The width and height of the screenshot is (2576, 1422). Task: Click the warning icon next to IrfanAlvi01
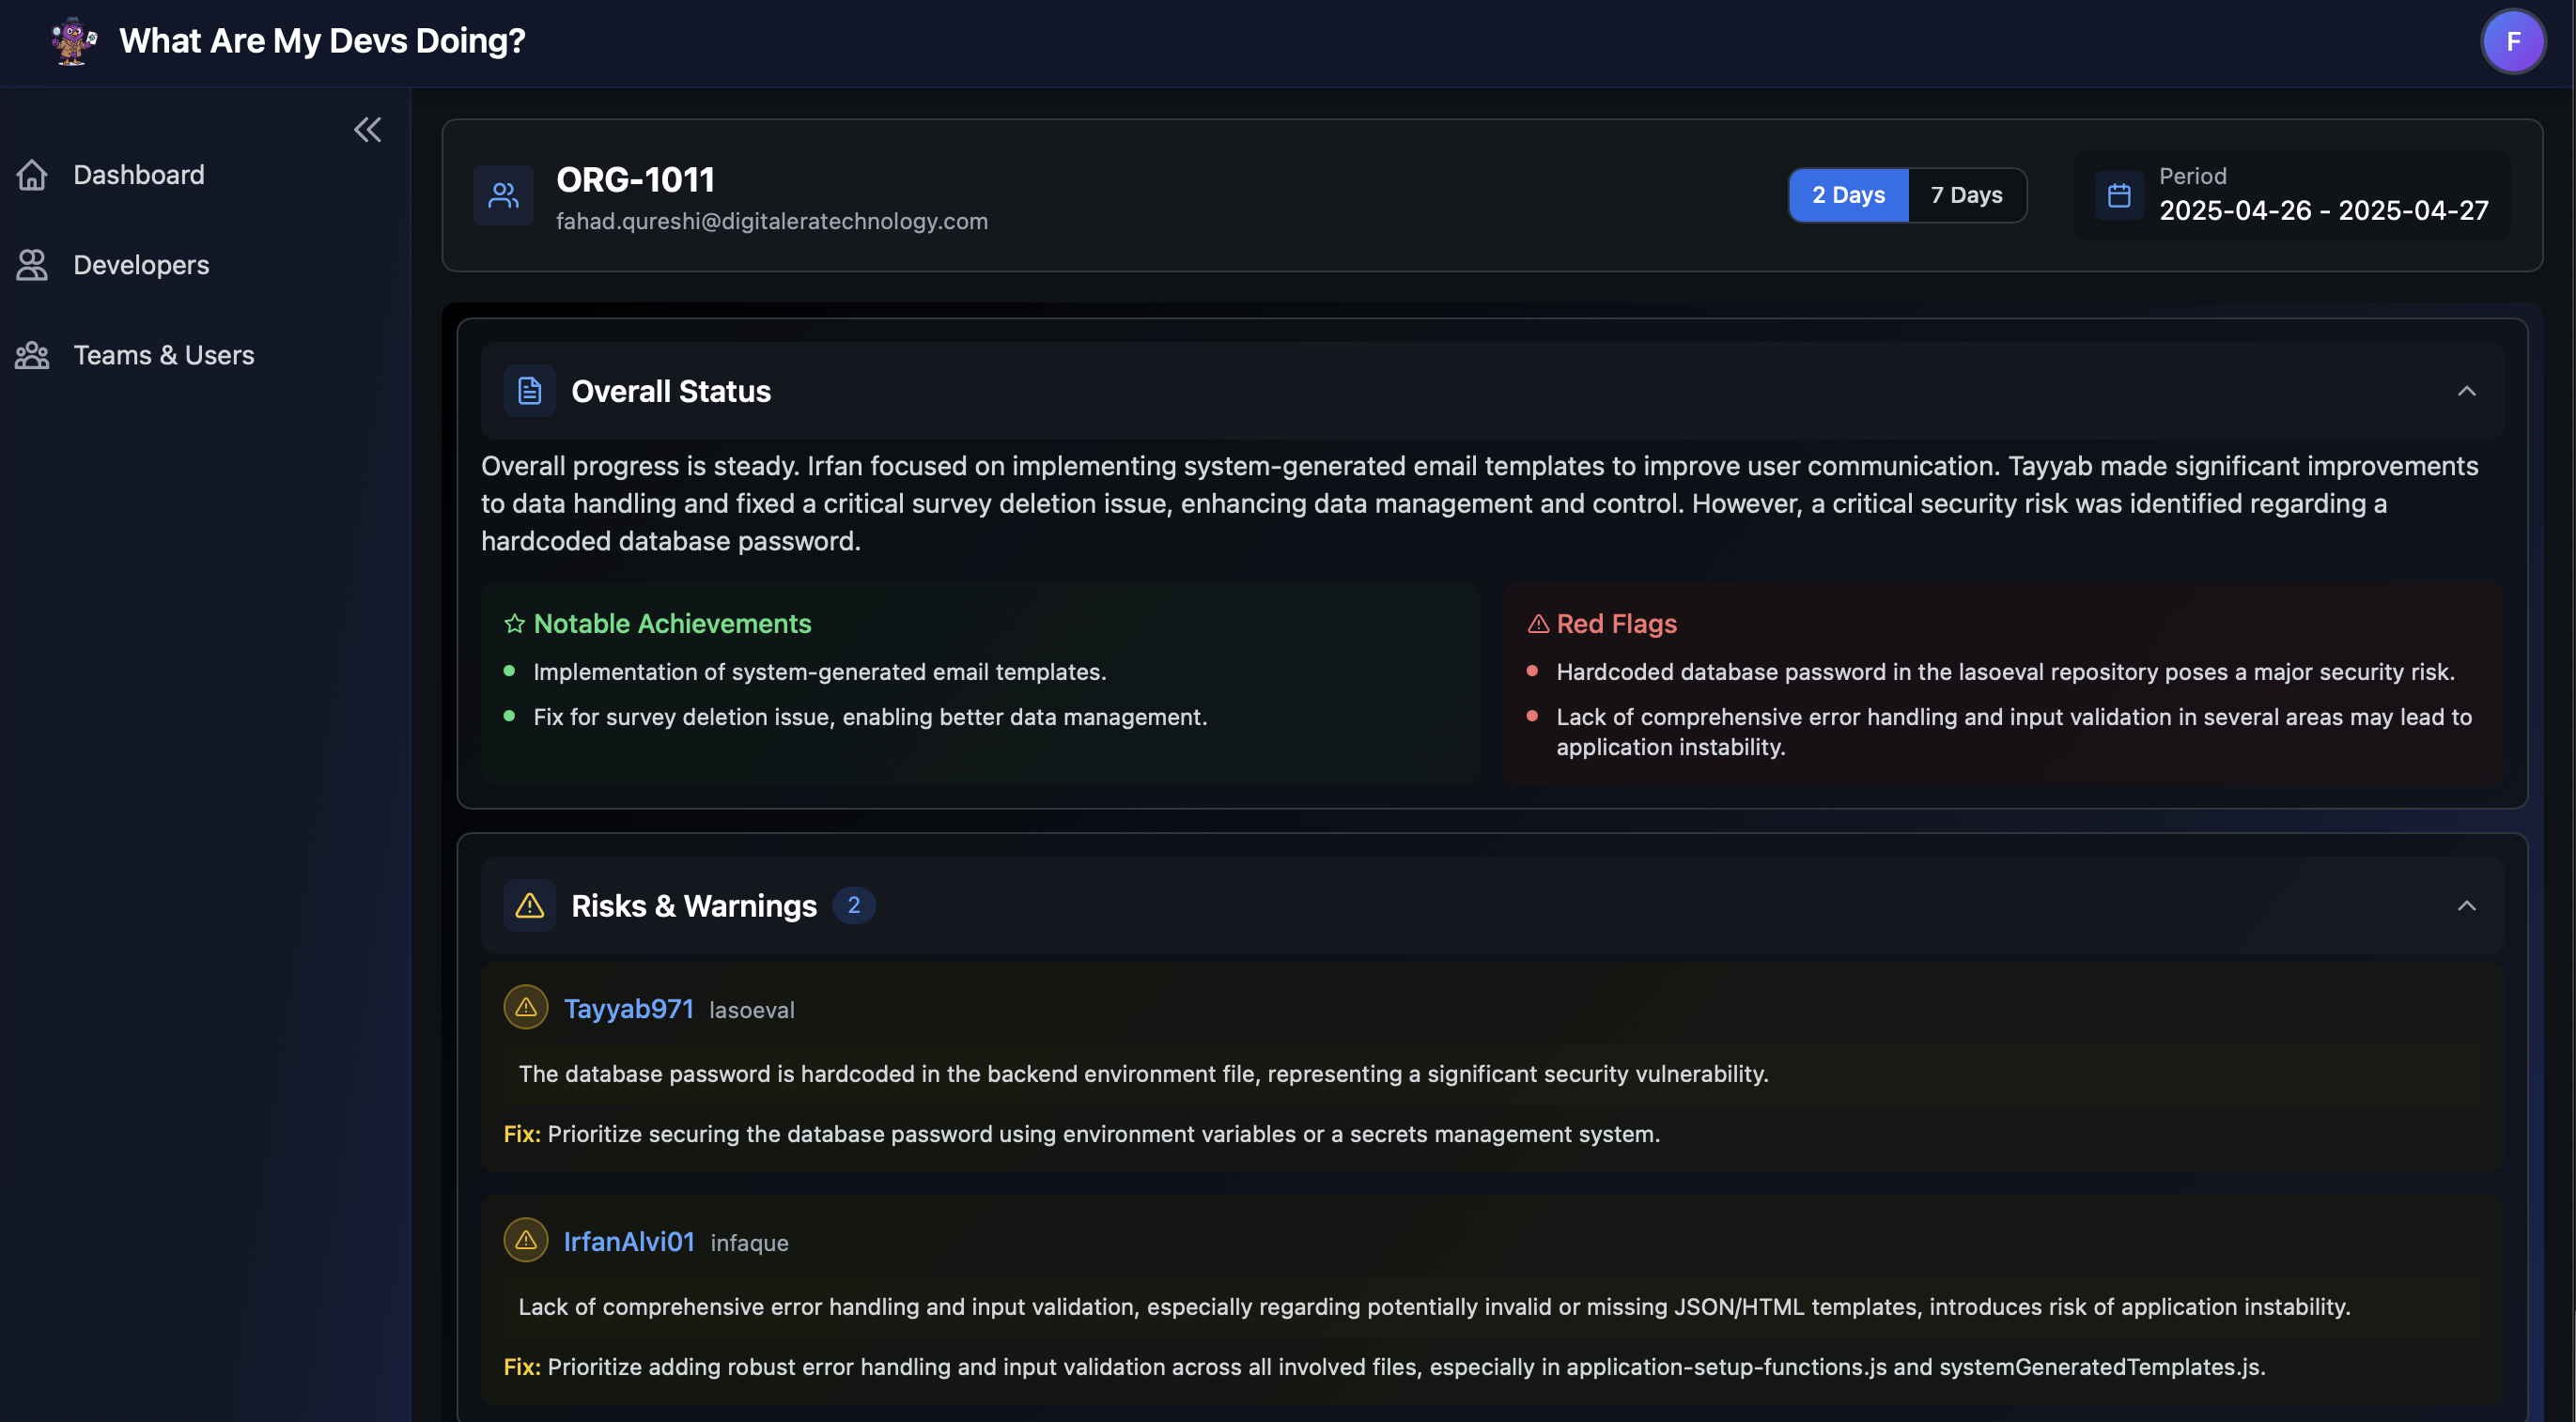(x=526, y=1241)
